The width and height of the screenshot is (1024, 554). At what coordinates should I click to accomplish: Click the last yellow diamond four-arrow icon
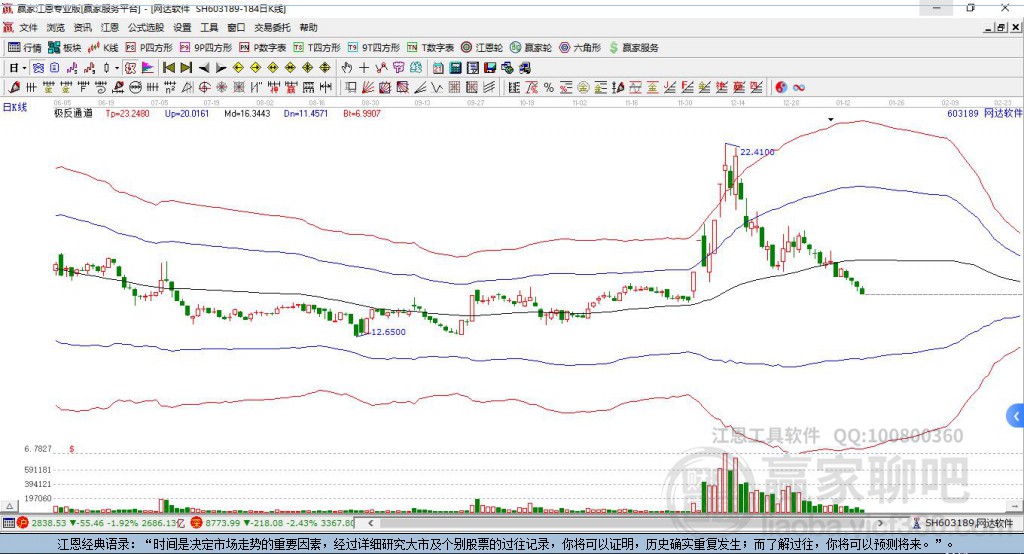coord(325,68)
